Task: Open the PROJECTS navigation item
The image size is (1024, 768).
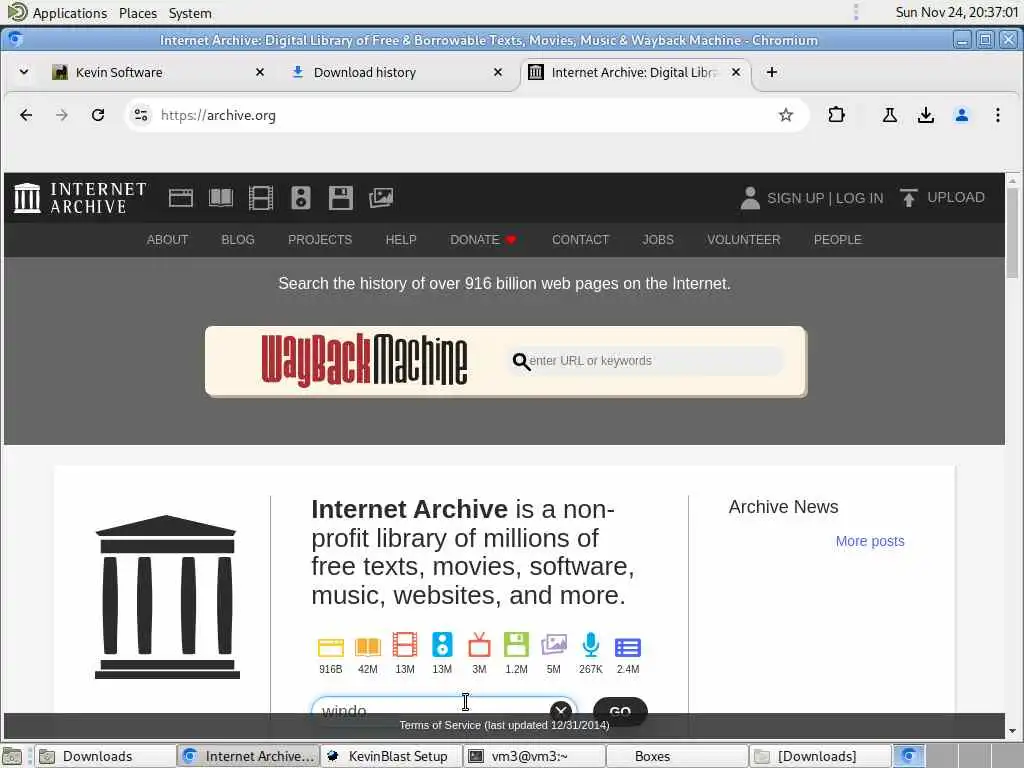Action: pos(320,240)
